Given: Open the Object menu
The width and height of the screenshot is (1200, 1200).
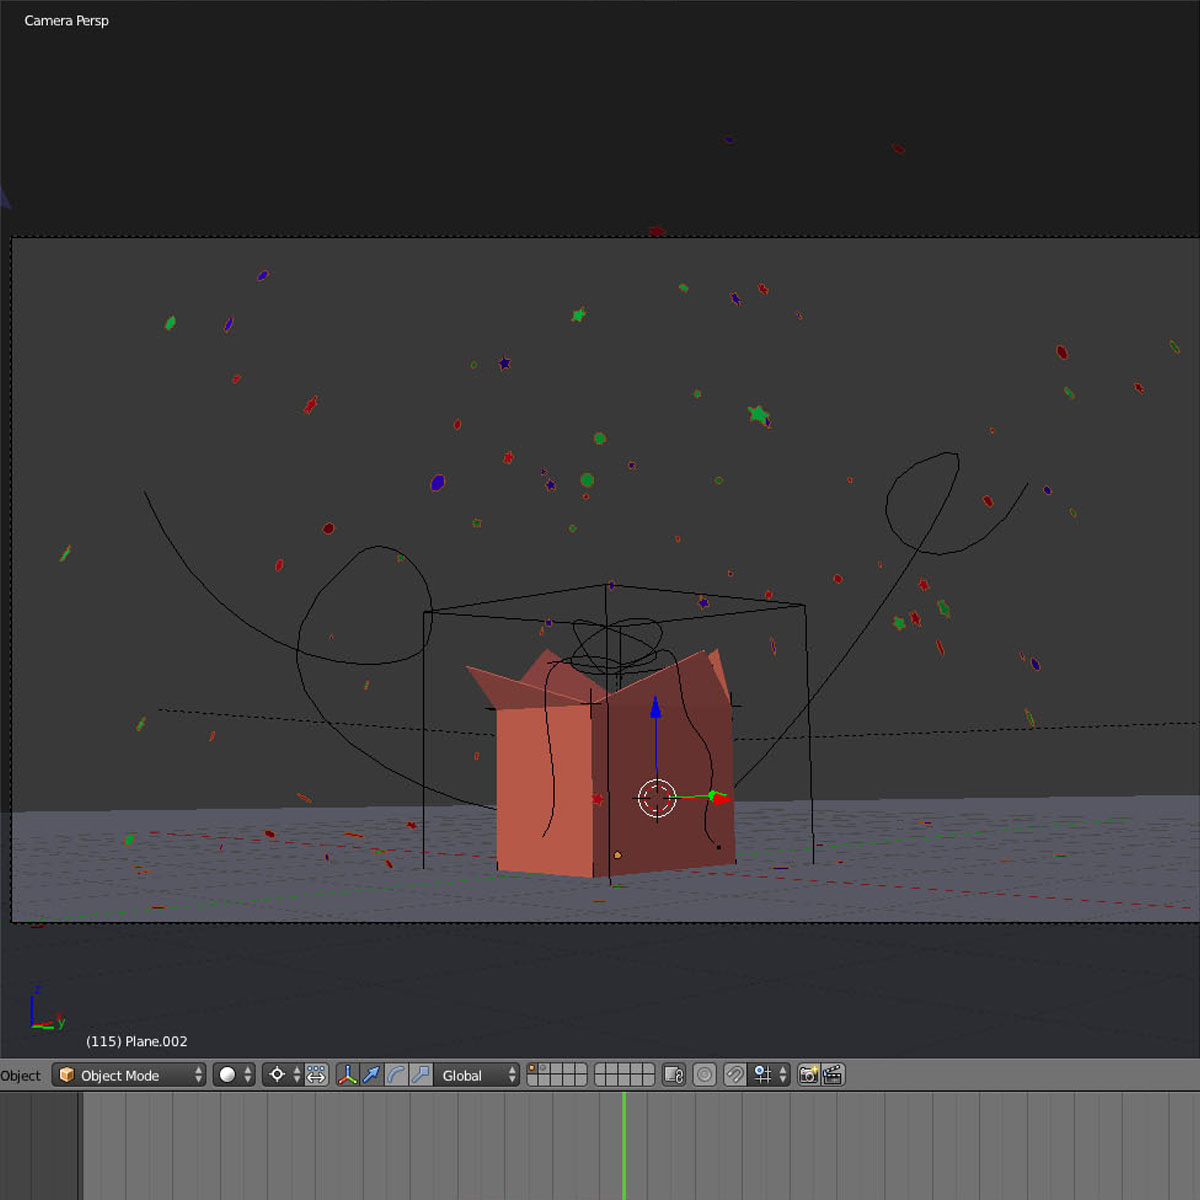Looking at the screenshot, I should pyautogui.click(x=21, y=1075).
